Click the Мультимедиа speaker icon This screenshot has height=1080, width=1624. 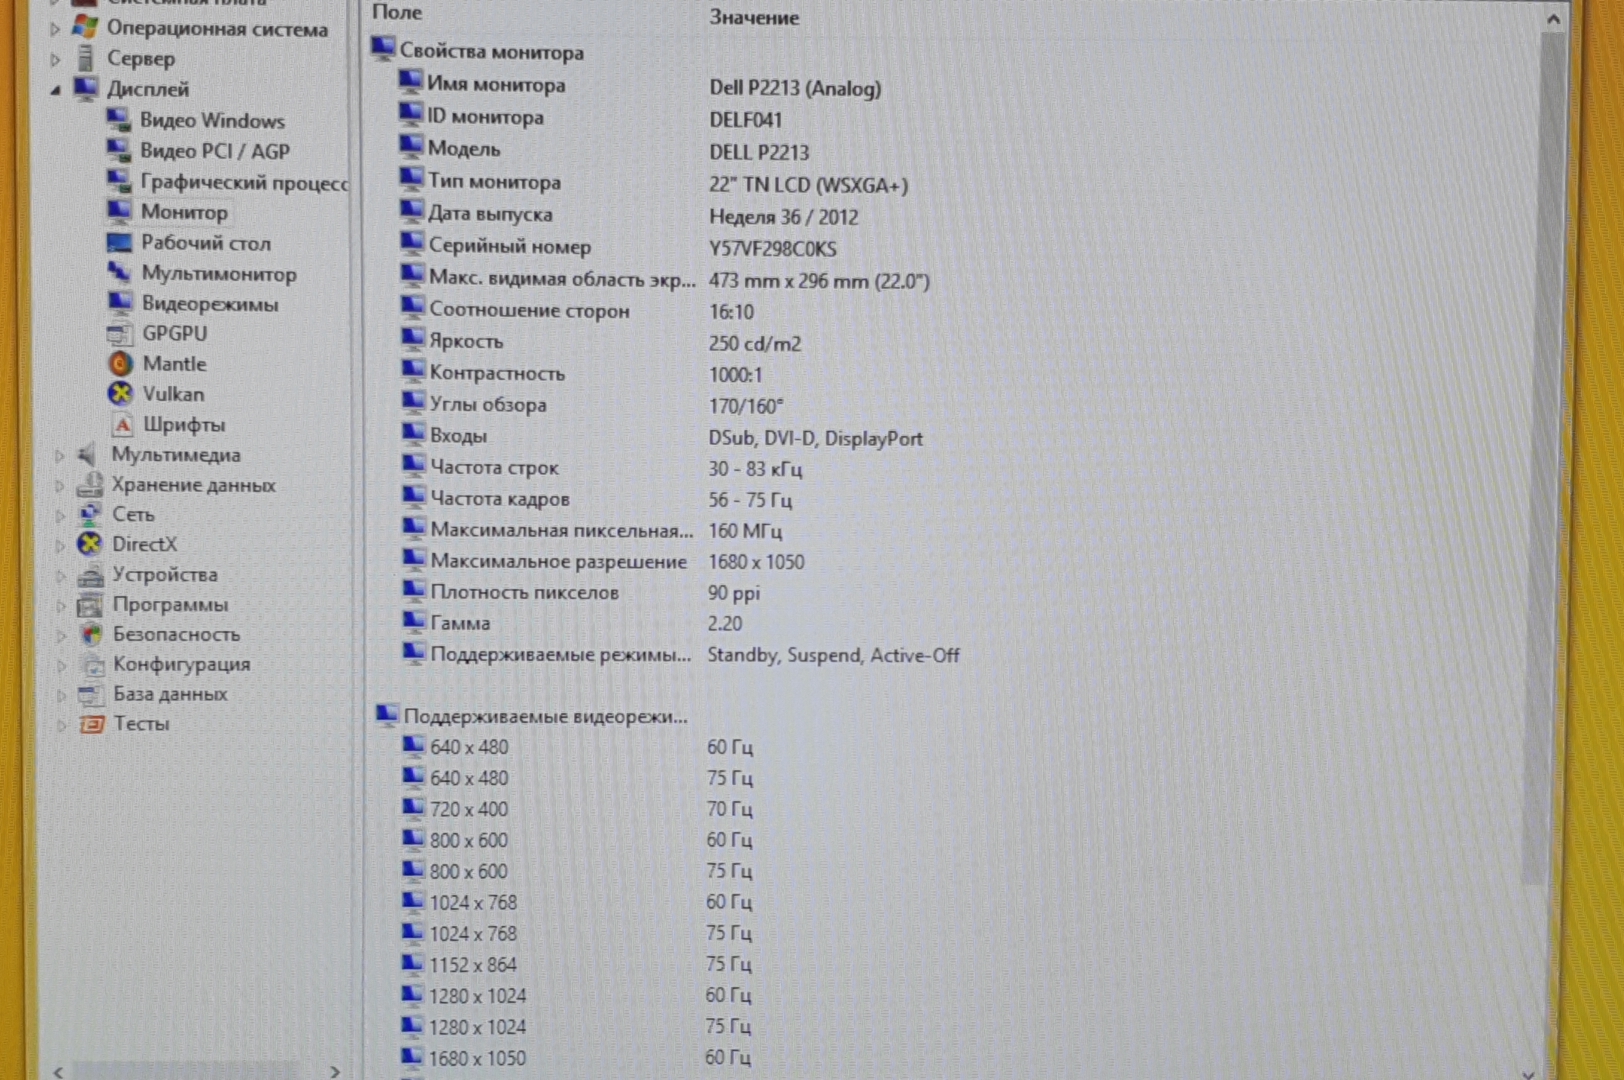(90, 454)
